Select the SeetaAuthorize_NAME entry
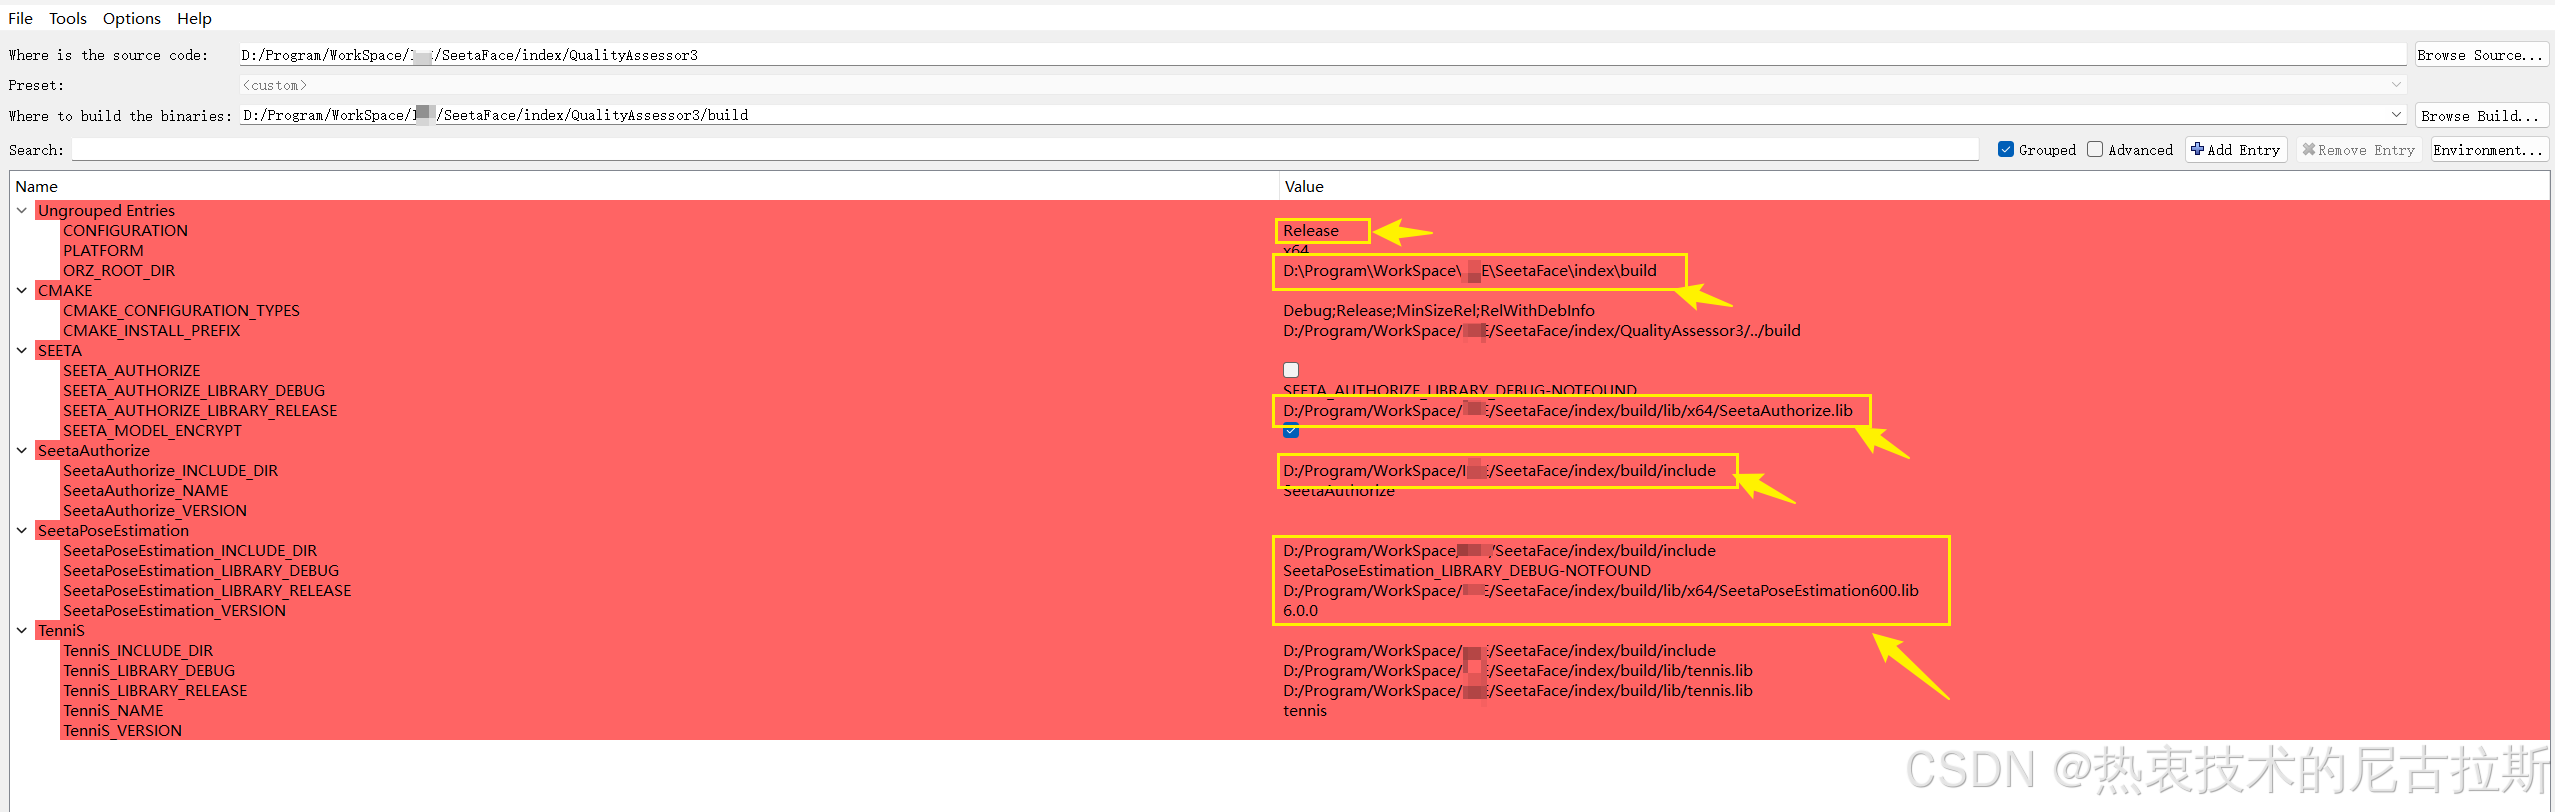Viewport: 2555px width, 812px height. point(145,491)
